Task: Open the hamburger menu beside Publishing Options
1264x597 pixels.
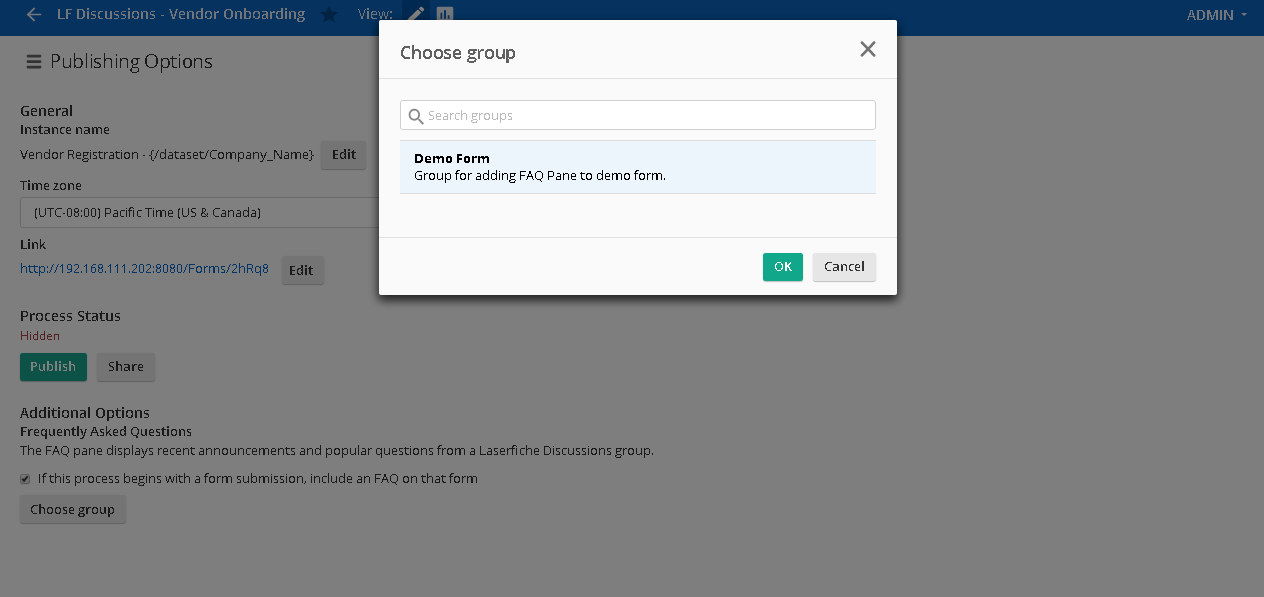Action: [x=33, y=62]
